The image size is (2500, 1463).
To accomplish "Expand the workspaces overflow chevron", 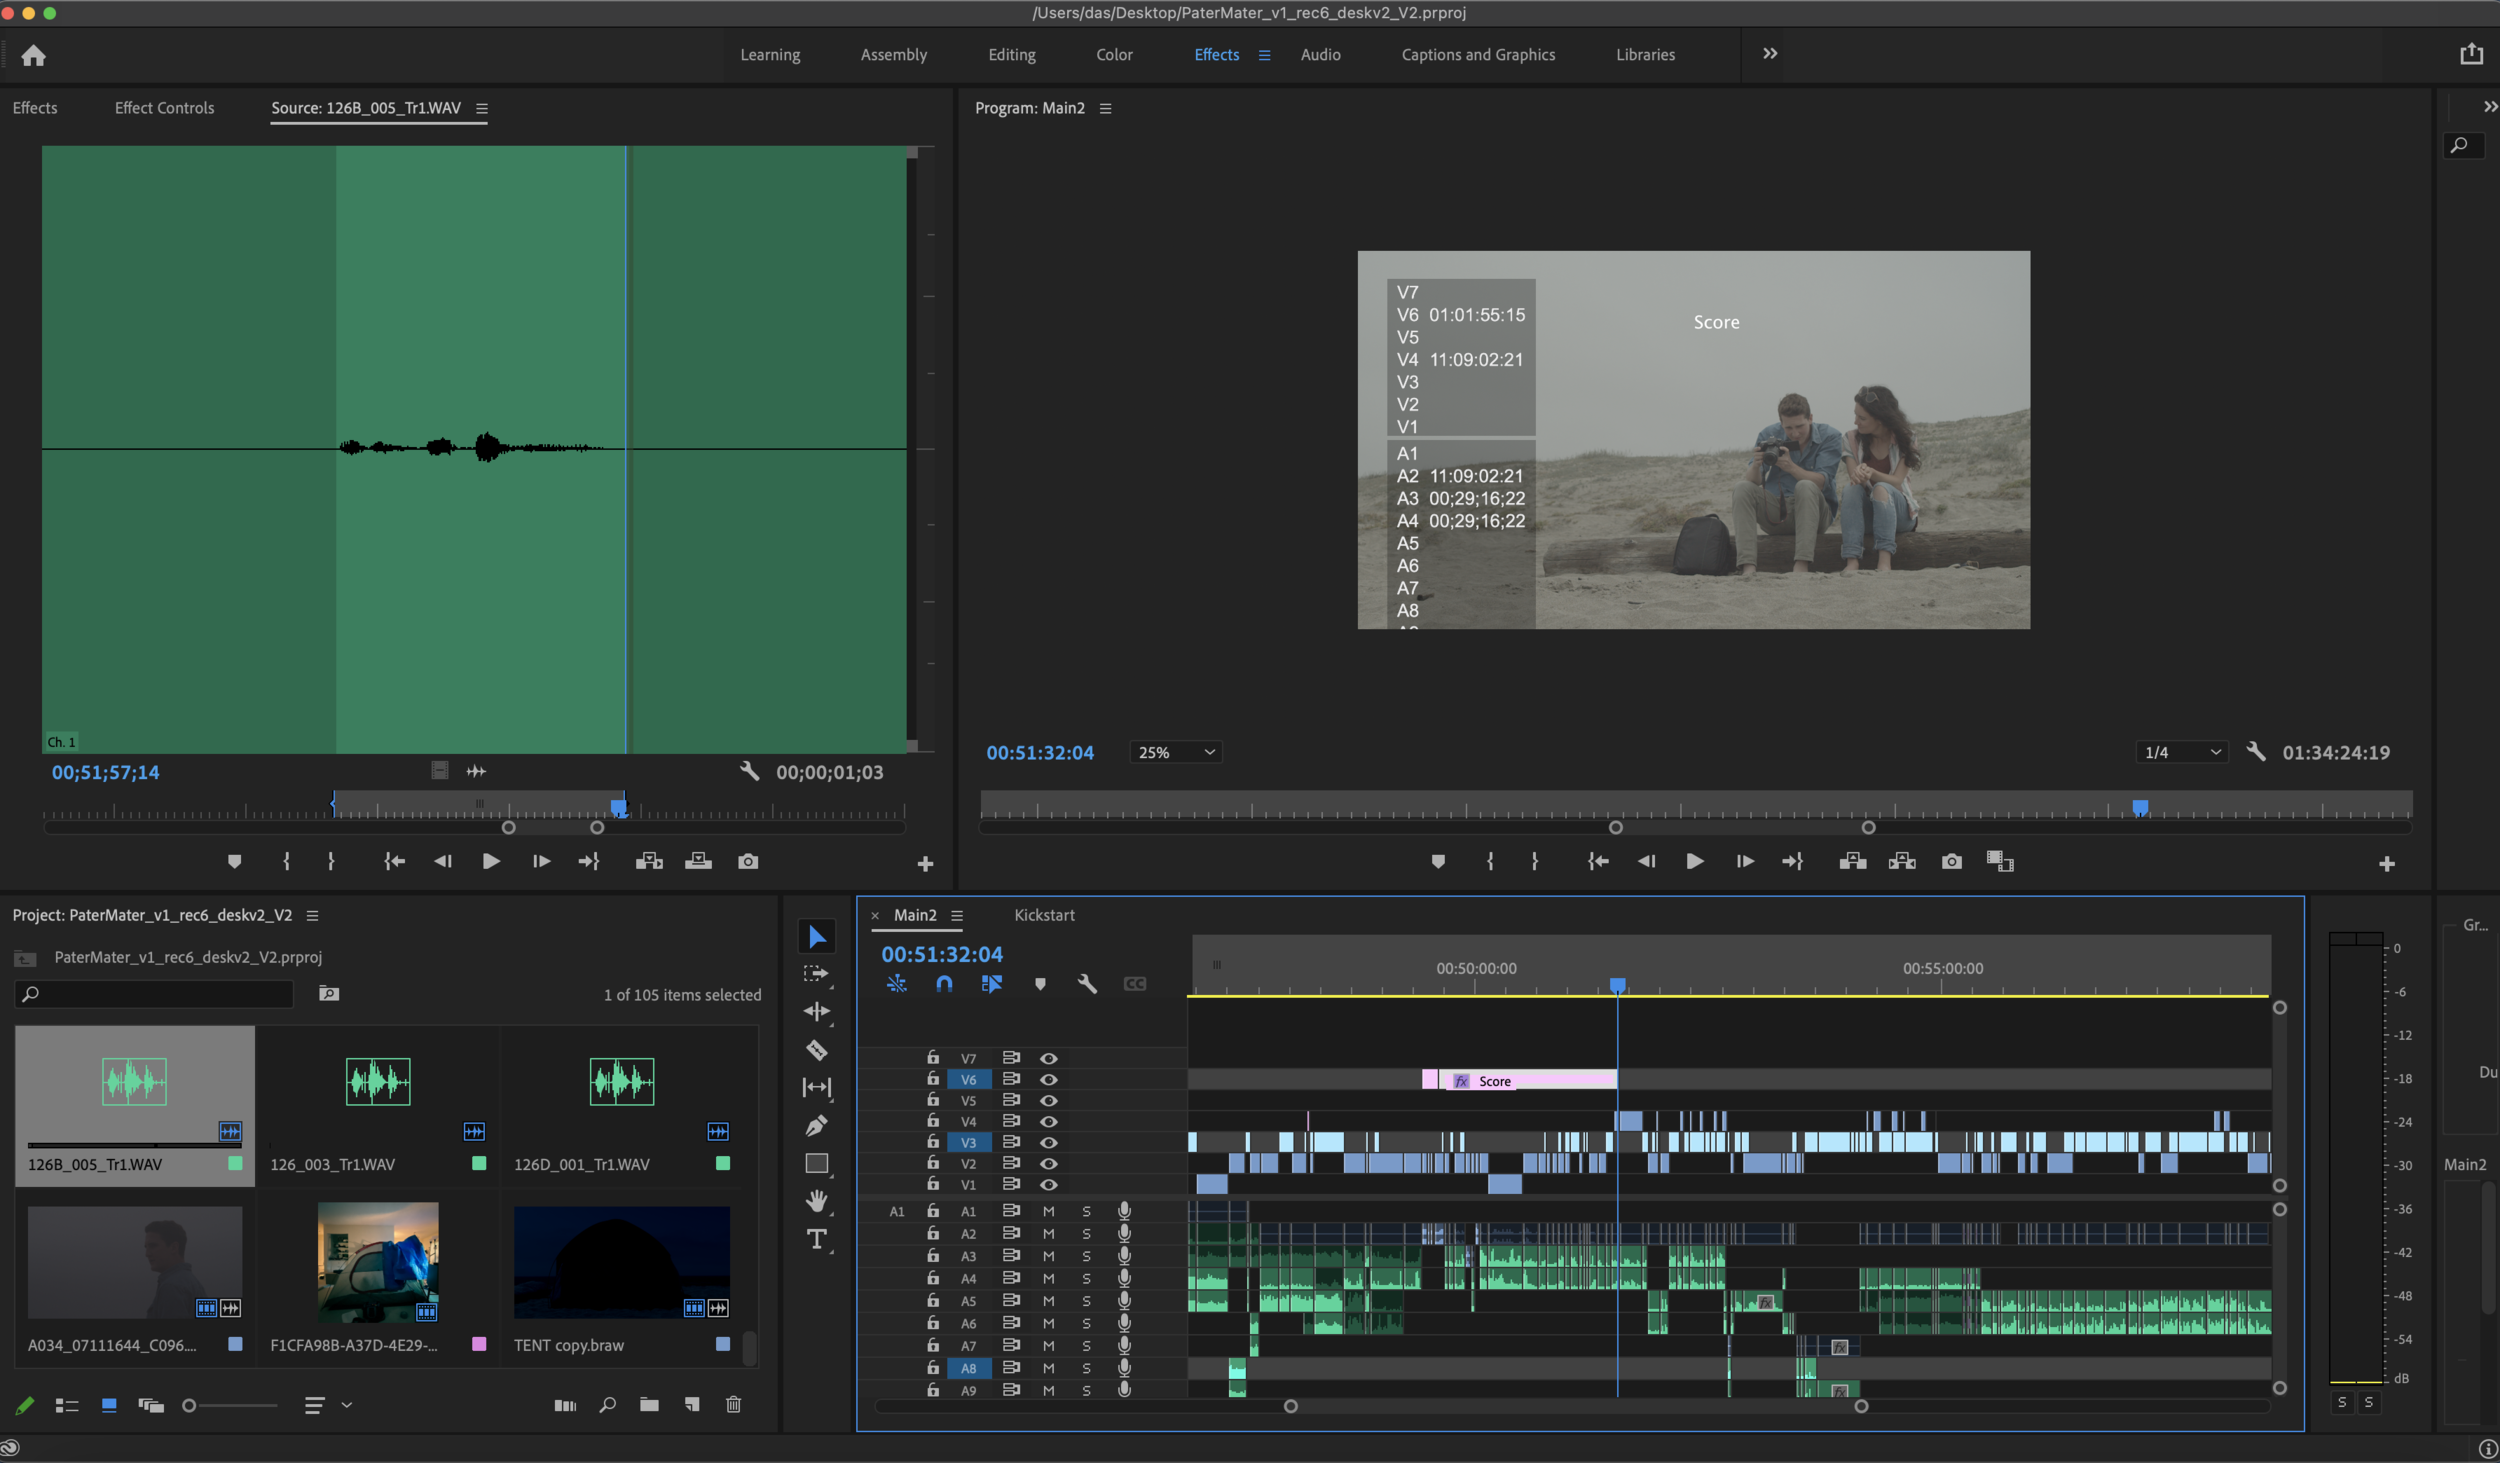I will [1769, 54].
